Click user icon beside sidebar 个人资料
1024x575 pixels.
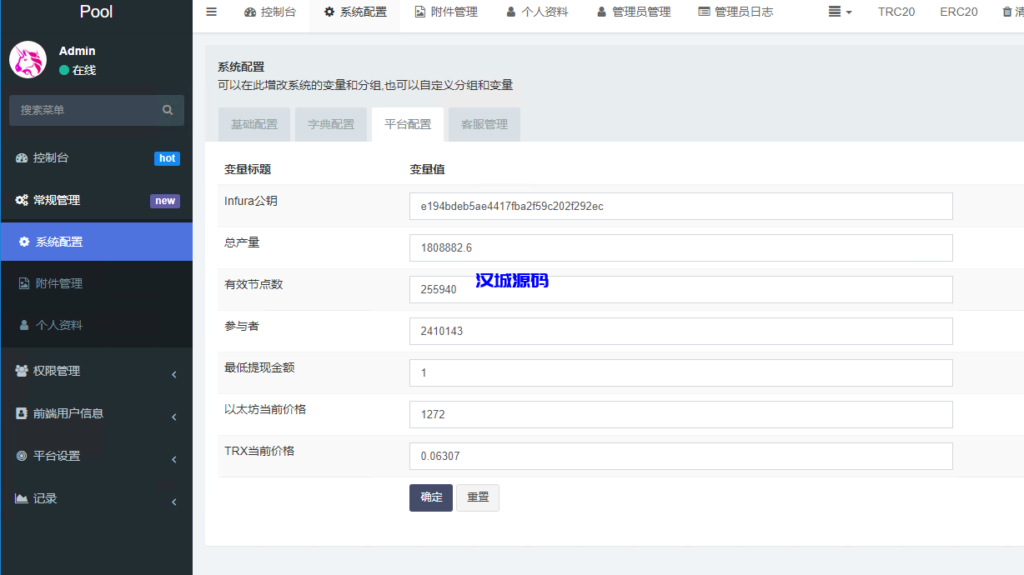click(24, 325)
